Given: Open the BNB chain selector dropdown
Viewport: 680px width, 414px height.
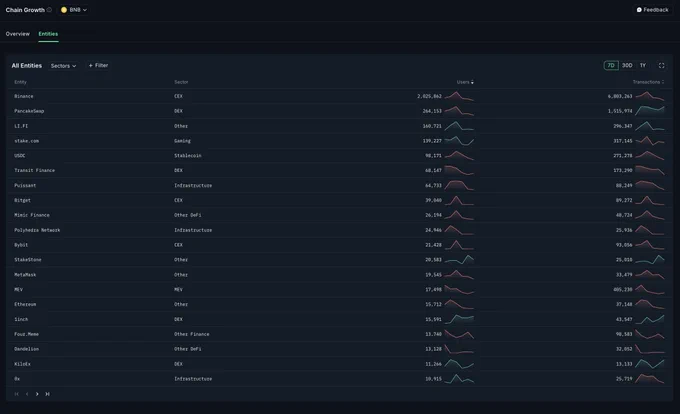Looking at the screenshot, I should point(74,10).
